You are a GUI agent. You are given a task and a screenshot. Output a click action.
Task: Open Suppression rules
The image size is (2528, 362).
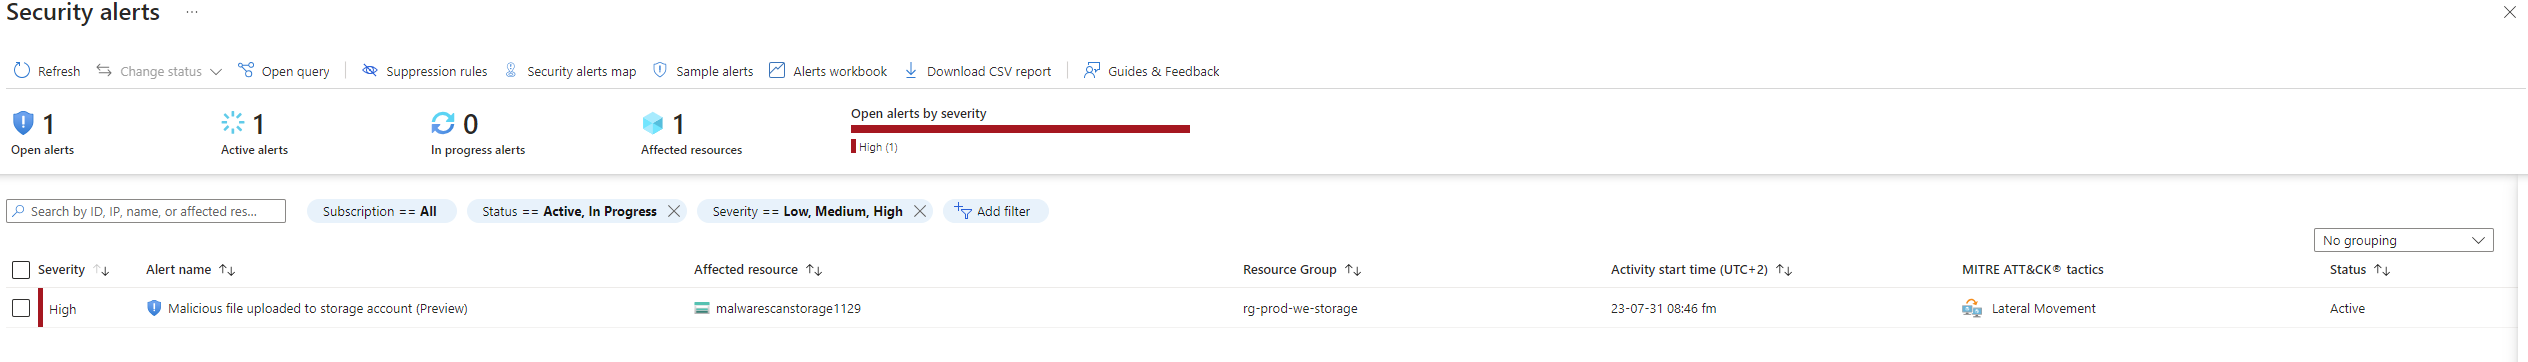425,71
